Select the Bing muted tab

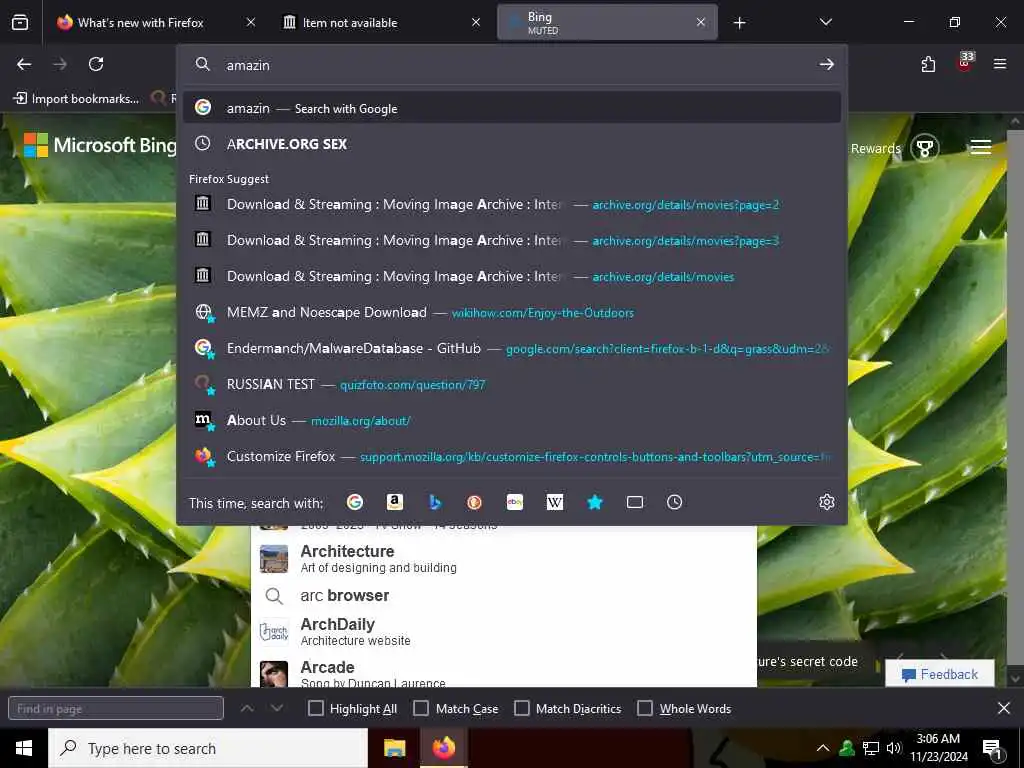point(607,23)
